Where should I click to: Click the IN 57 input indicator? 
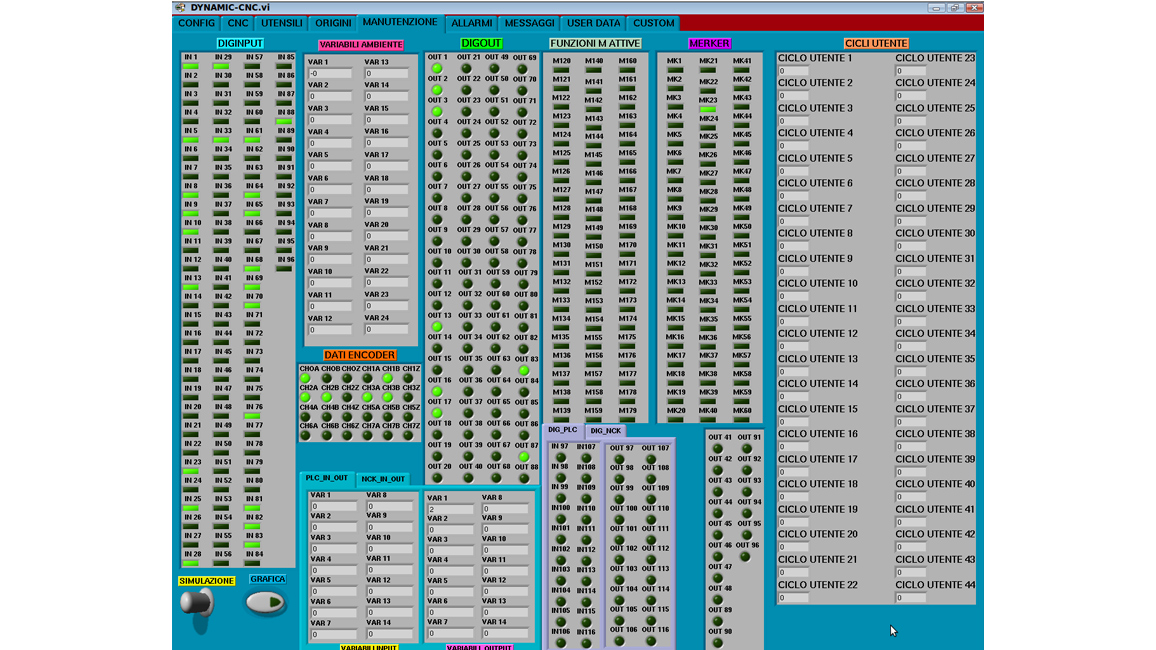pyautogui.click(x=252, y=66)
